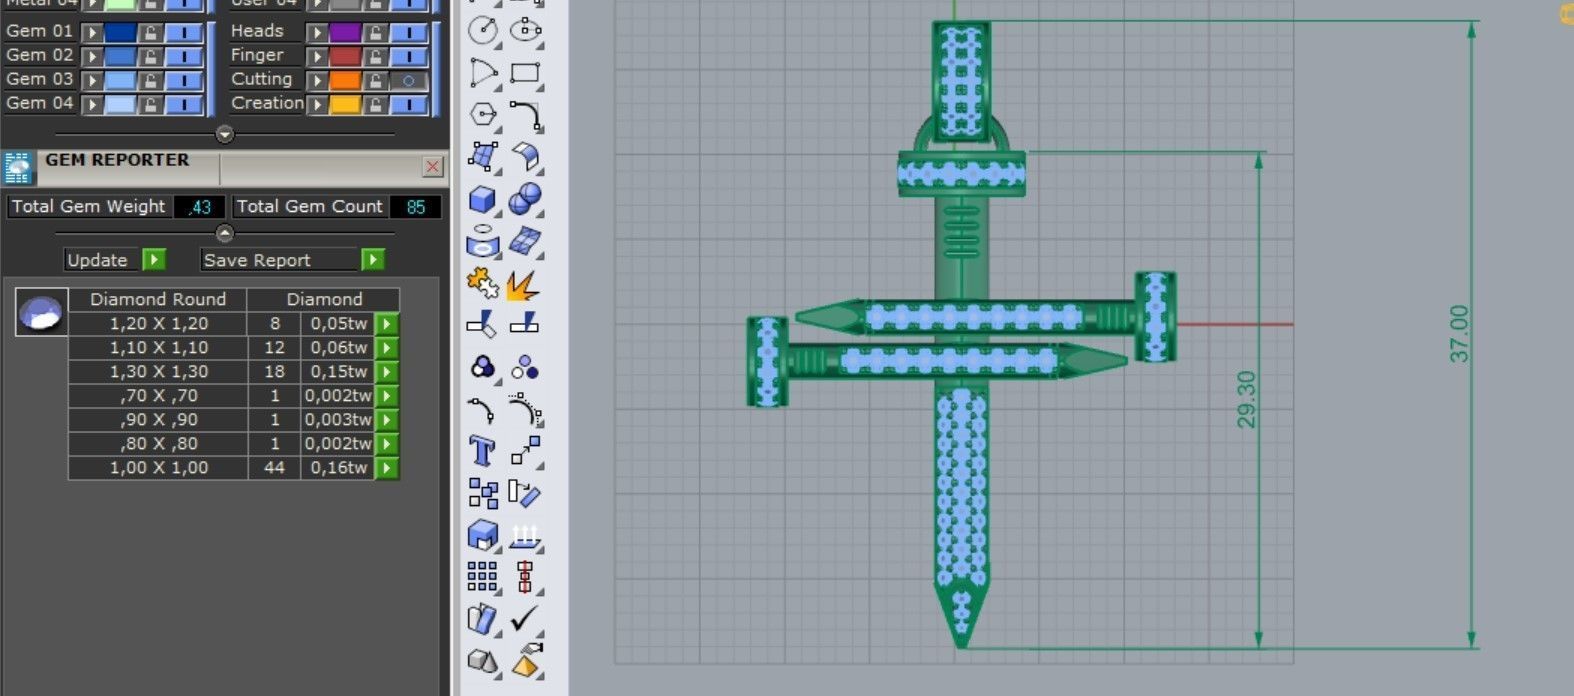Select the Rectangular array grid tool
The height and width of the screenshot is (696, 1574).
tap(483, 577)
